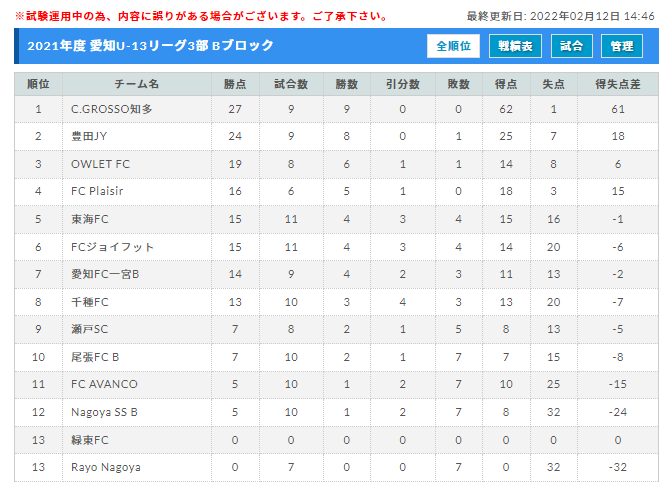
Task: Open the 試合 tab
Action: pos(572,46)
